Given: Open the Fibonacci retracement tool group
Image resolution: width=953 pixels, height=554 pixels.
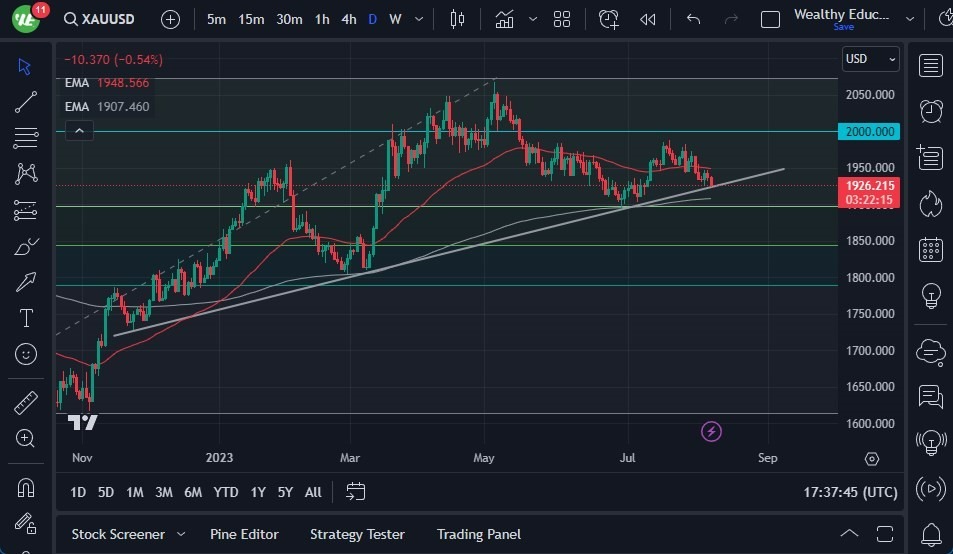Looking at the screenshot, I should pyautogui.click(x=26, y=137).
